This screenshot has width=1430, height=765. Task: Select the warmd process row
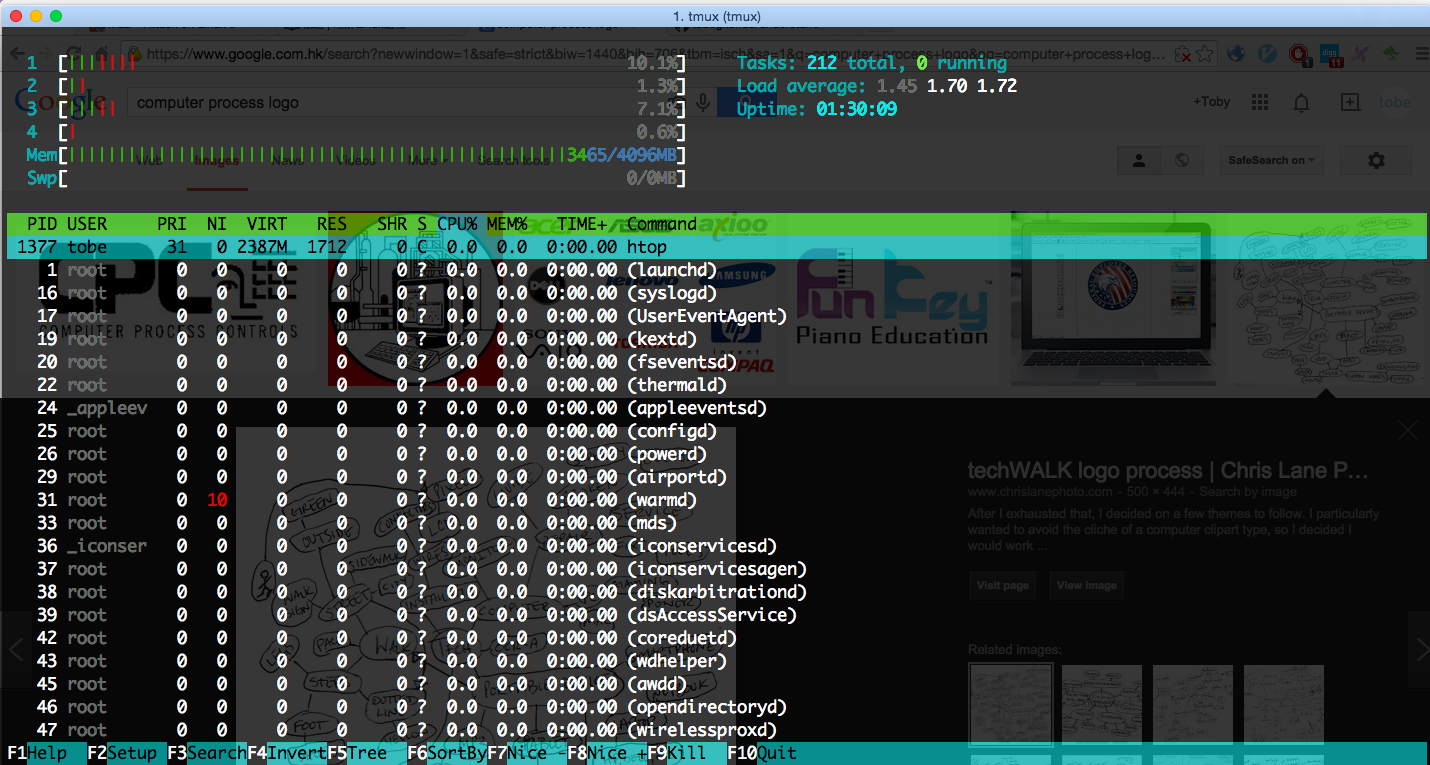point(400,500)
